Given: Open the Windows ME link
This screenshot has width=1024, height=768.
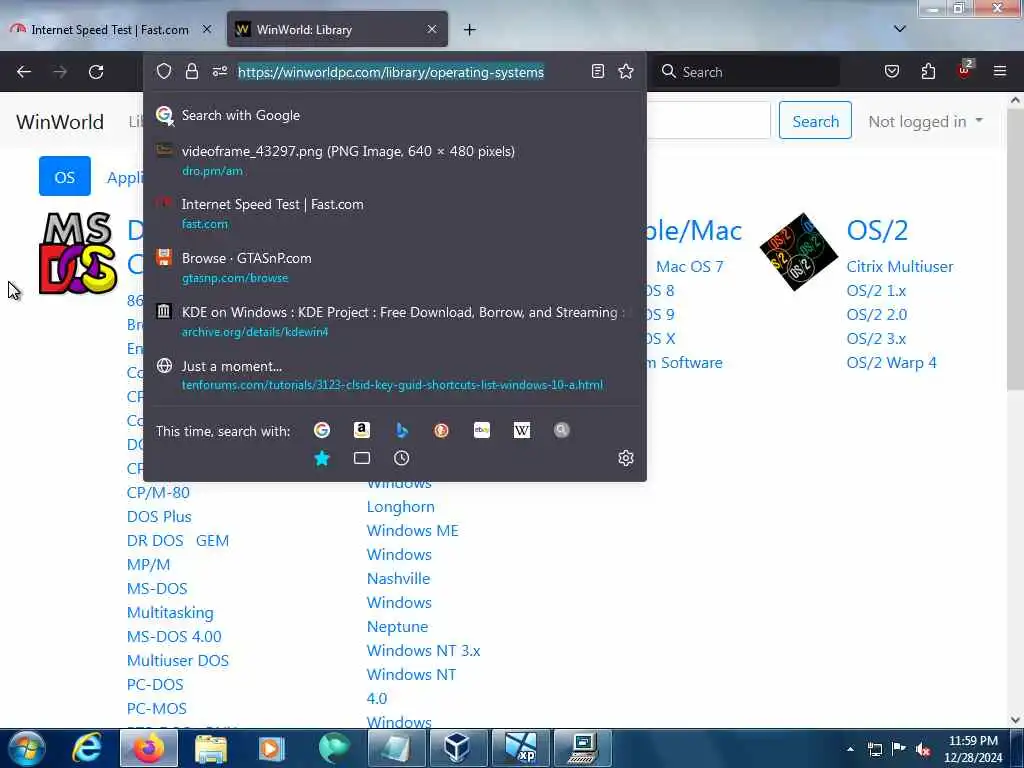Looking at the screenshot, I should pyautogui.click(x=413, y=530).
